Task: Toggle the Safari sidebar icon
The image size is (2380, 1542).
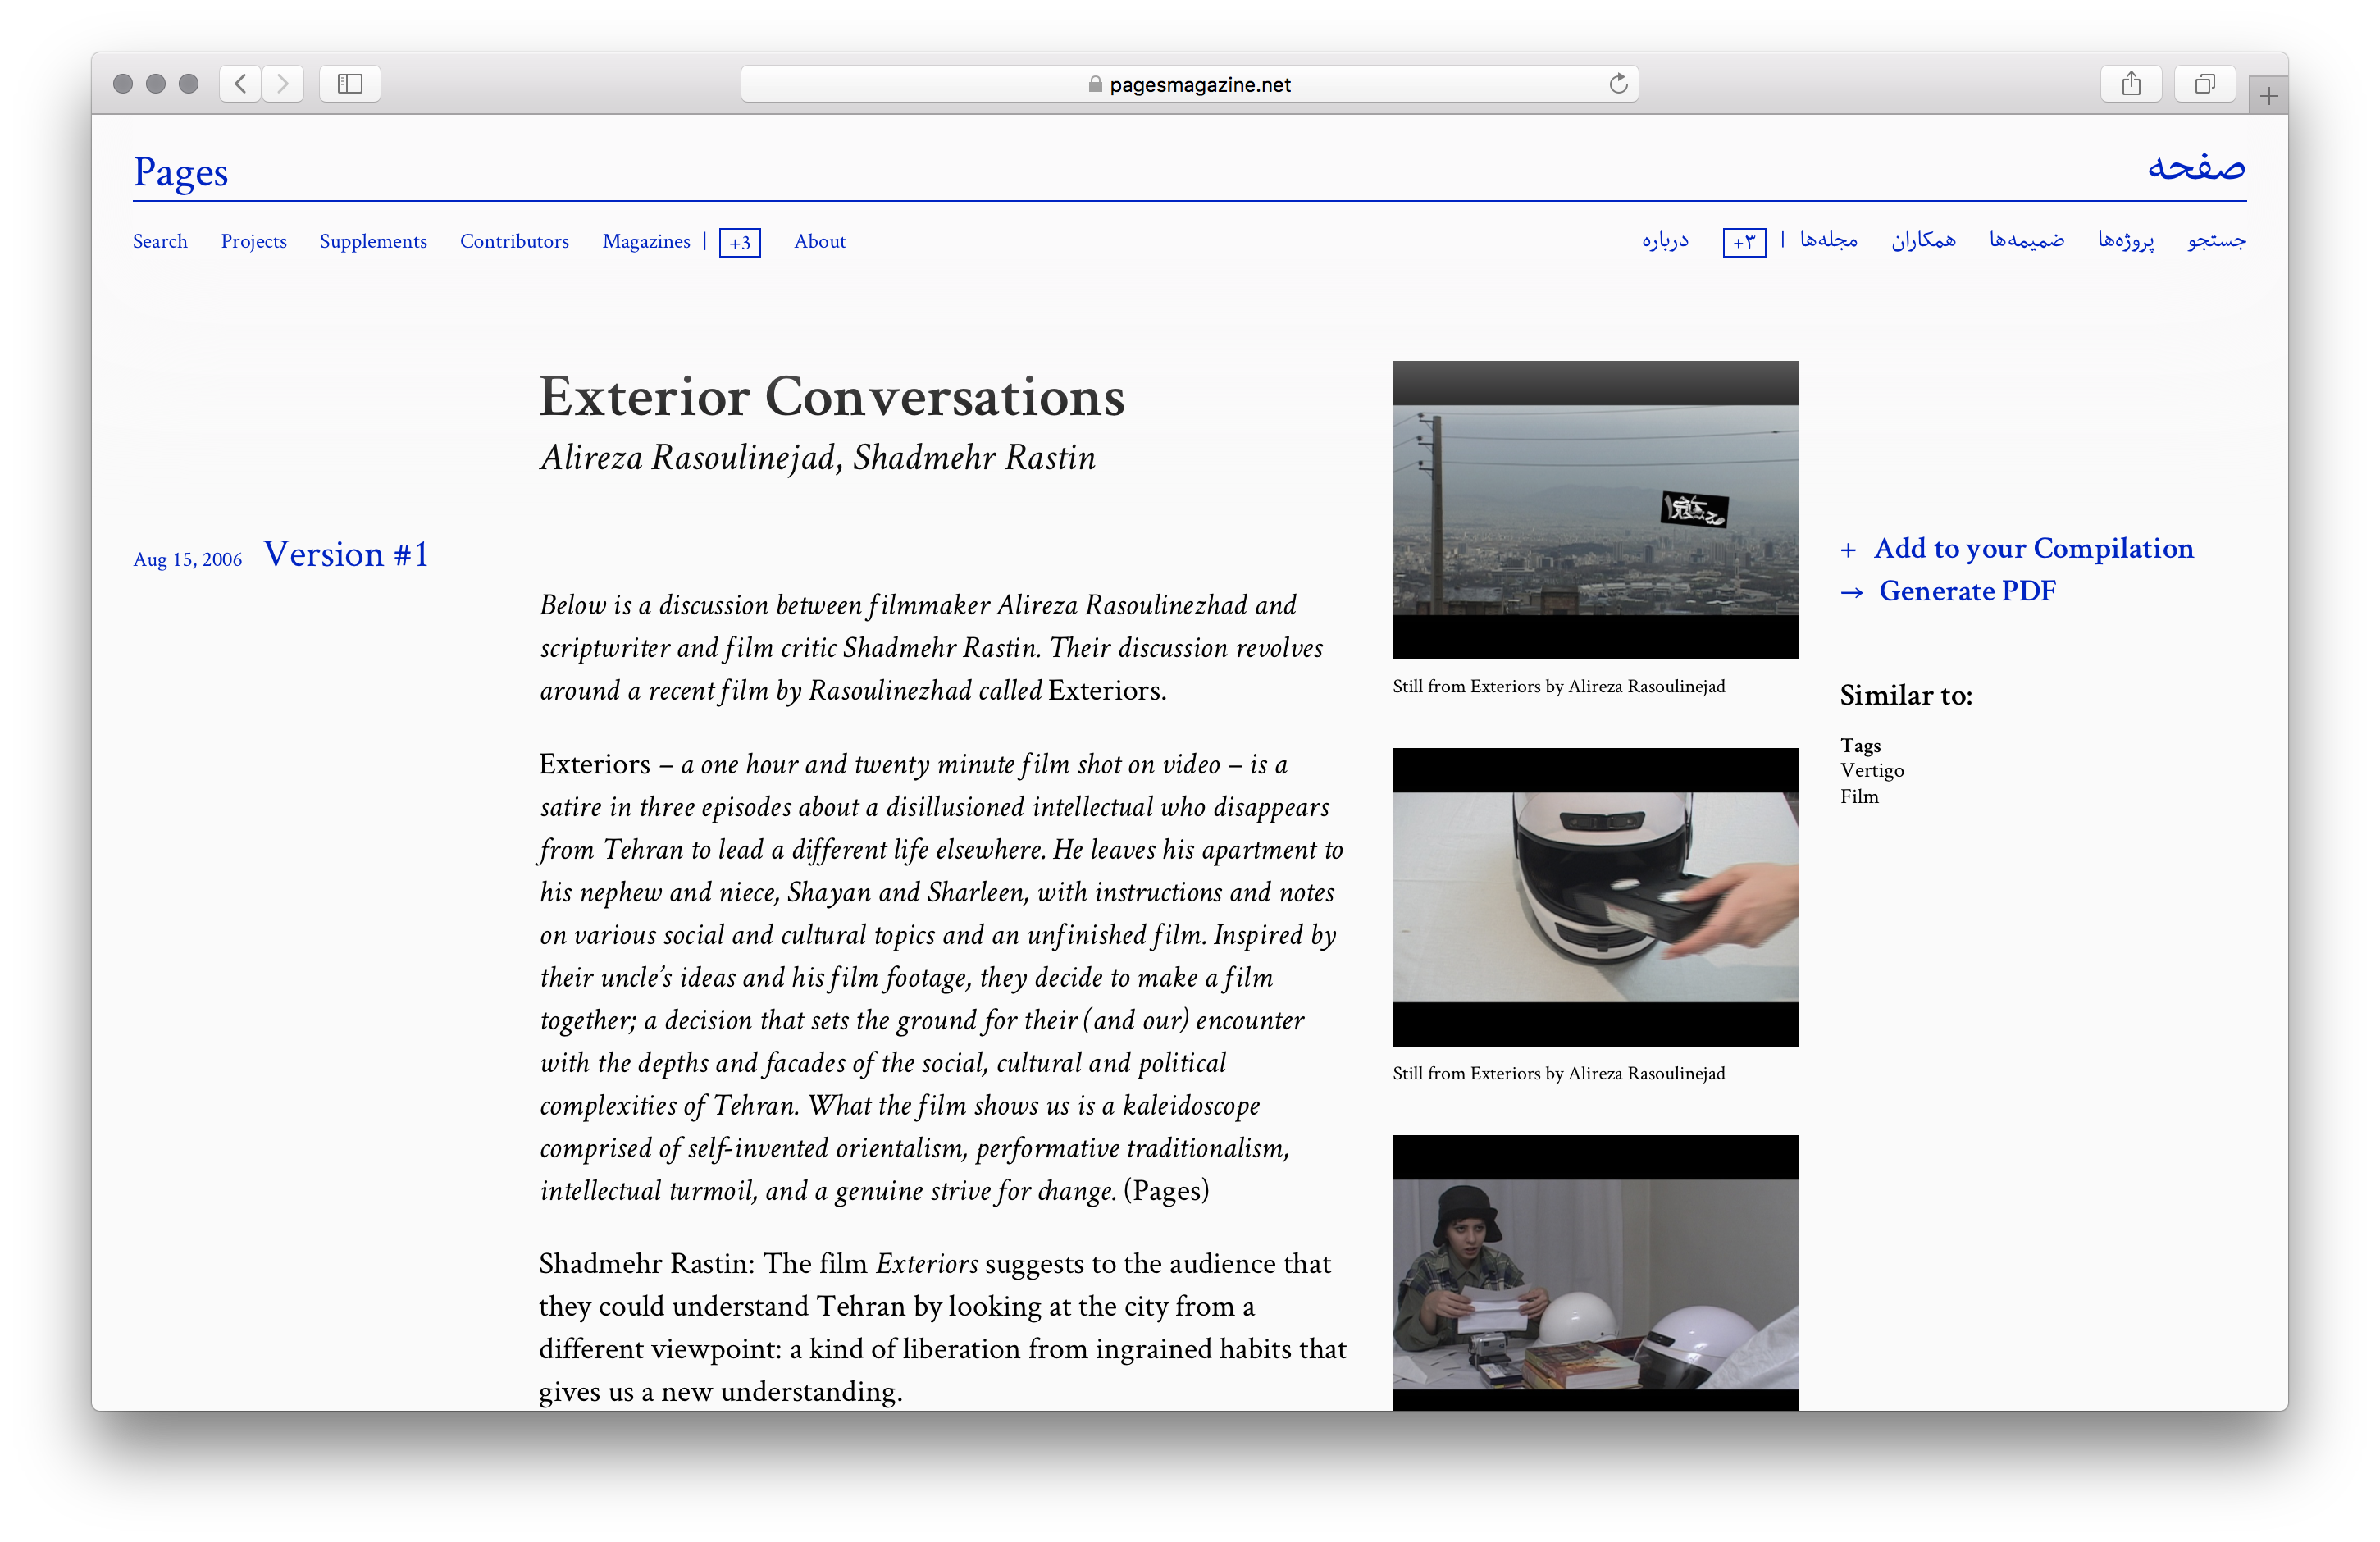Action: click(350, 84)
